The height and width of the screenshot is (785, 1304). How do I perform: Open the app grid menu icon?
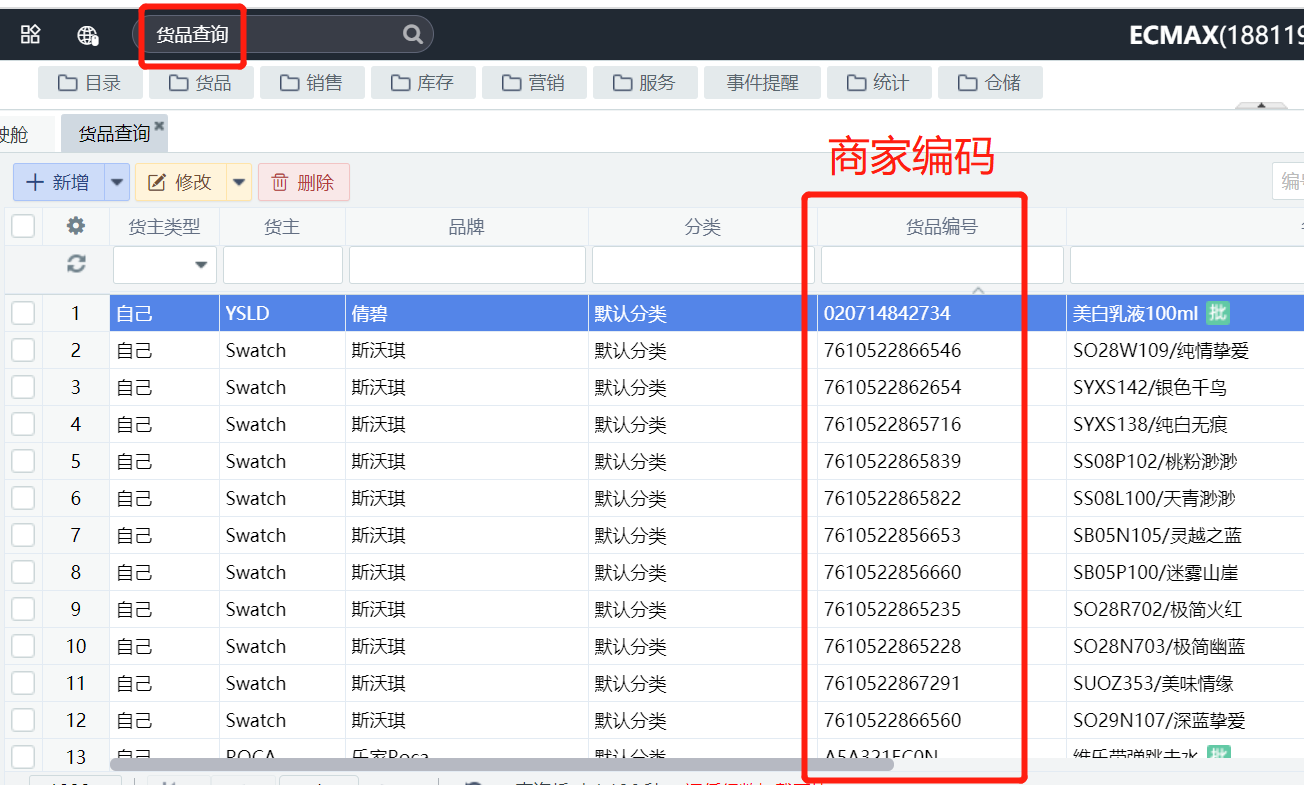click(30, 35)
